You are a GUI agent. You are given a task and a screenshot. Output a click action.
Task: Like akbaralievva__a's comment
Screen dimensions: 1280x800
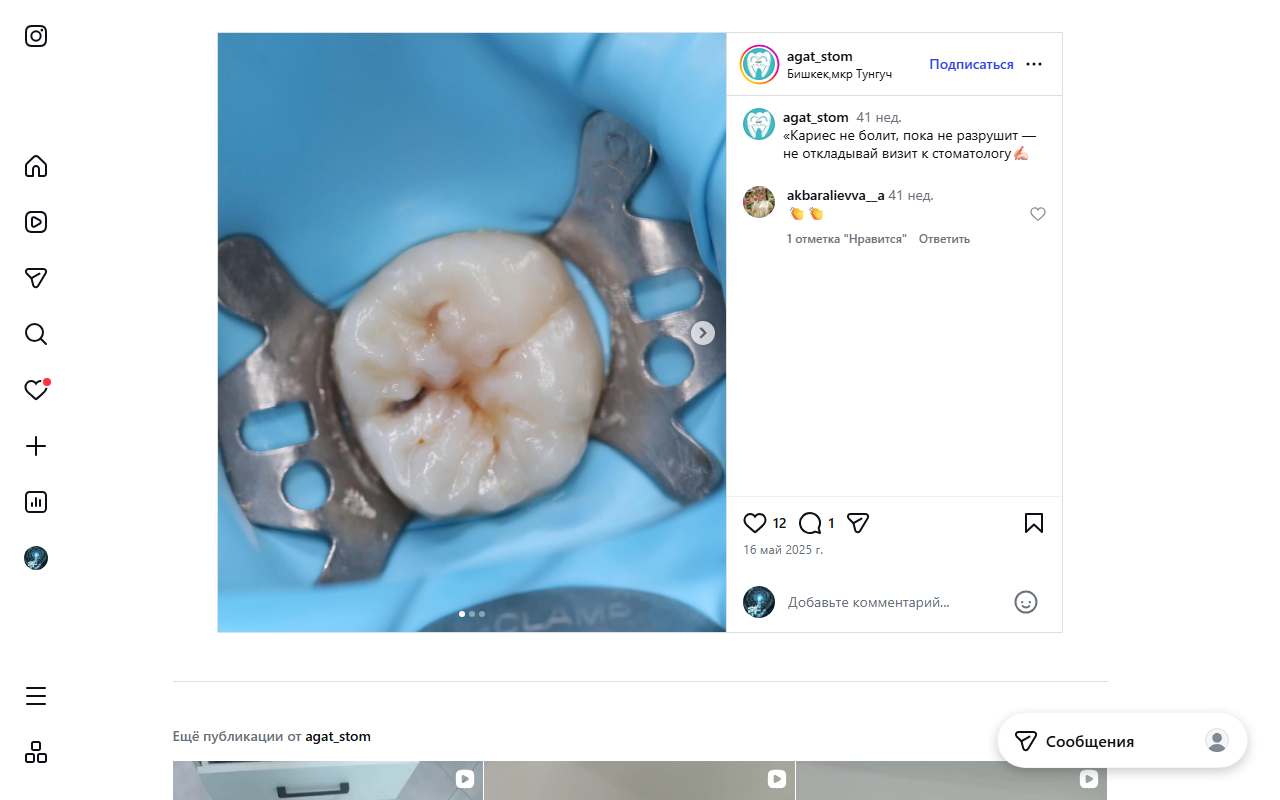(1038, 214)
